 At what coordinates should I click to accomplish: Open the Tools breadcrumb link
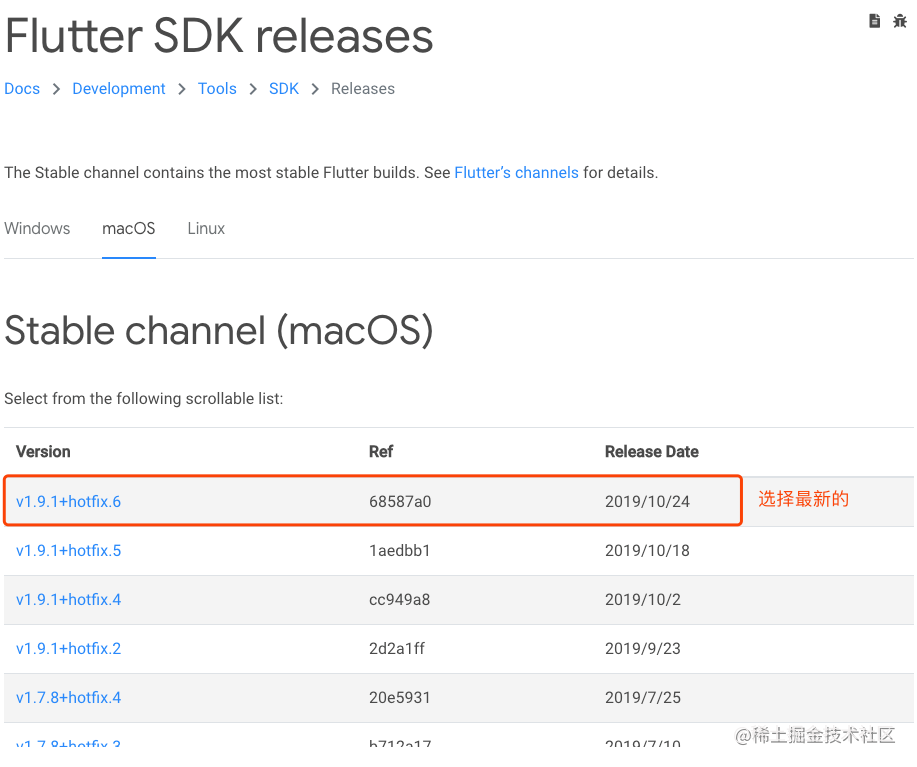click(217, 89)
